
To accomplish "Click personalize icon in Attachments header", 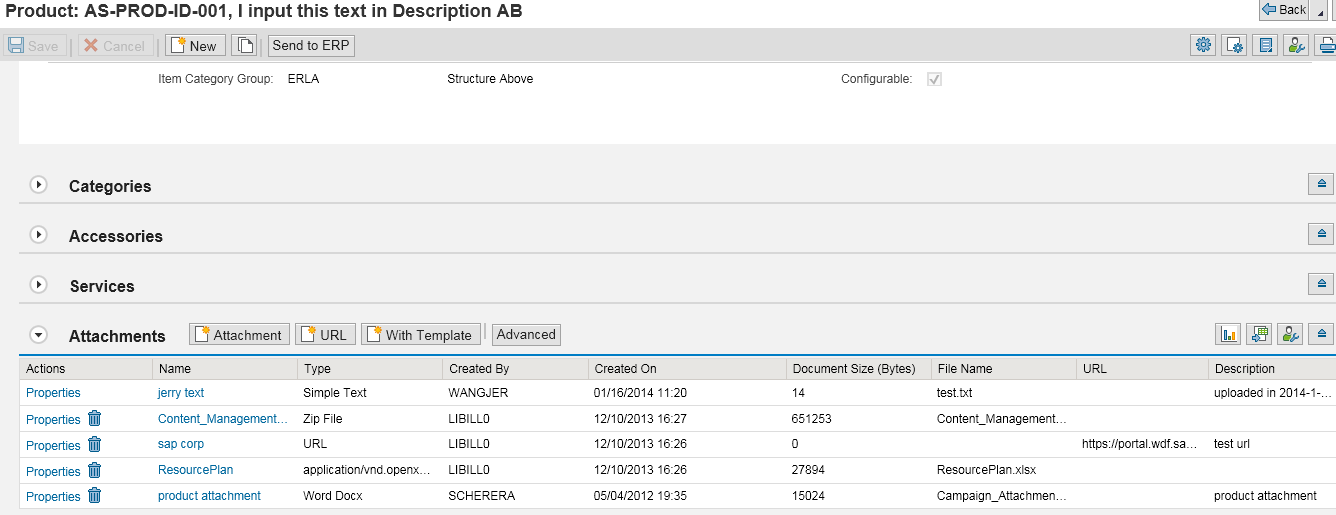I will tap(1290, 334).
